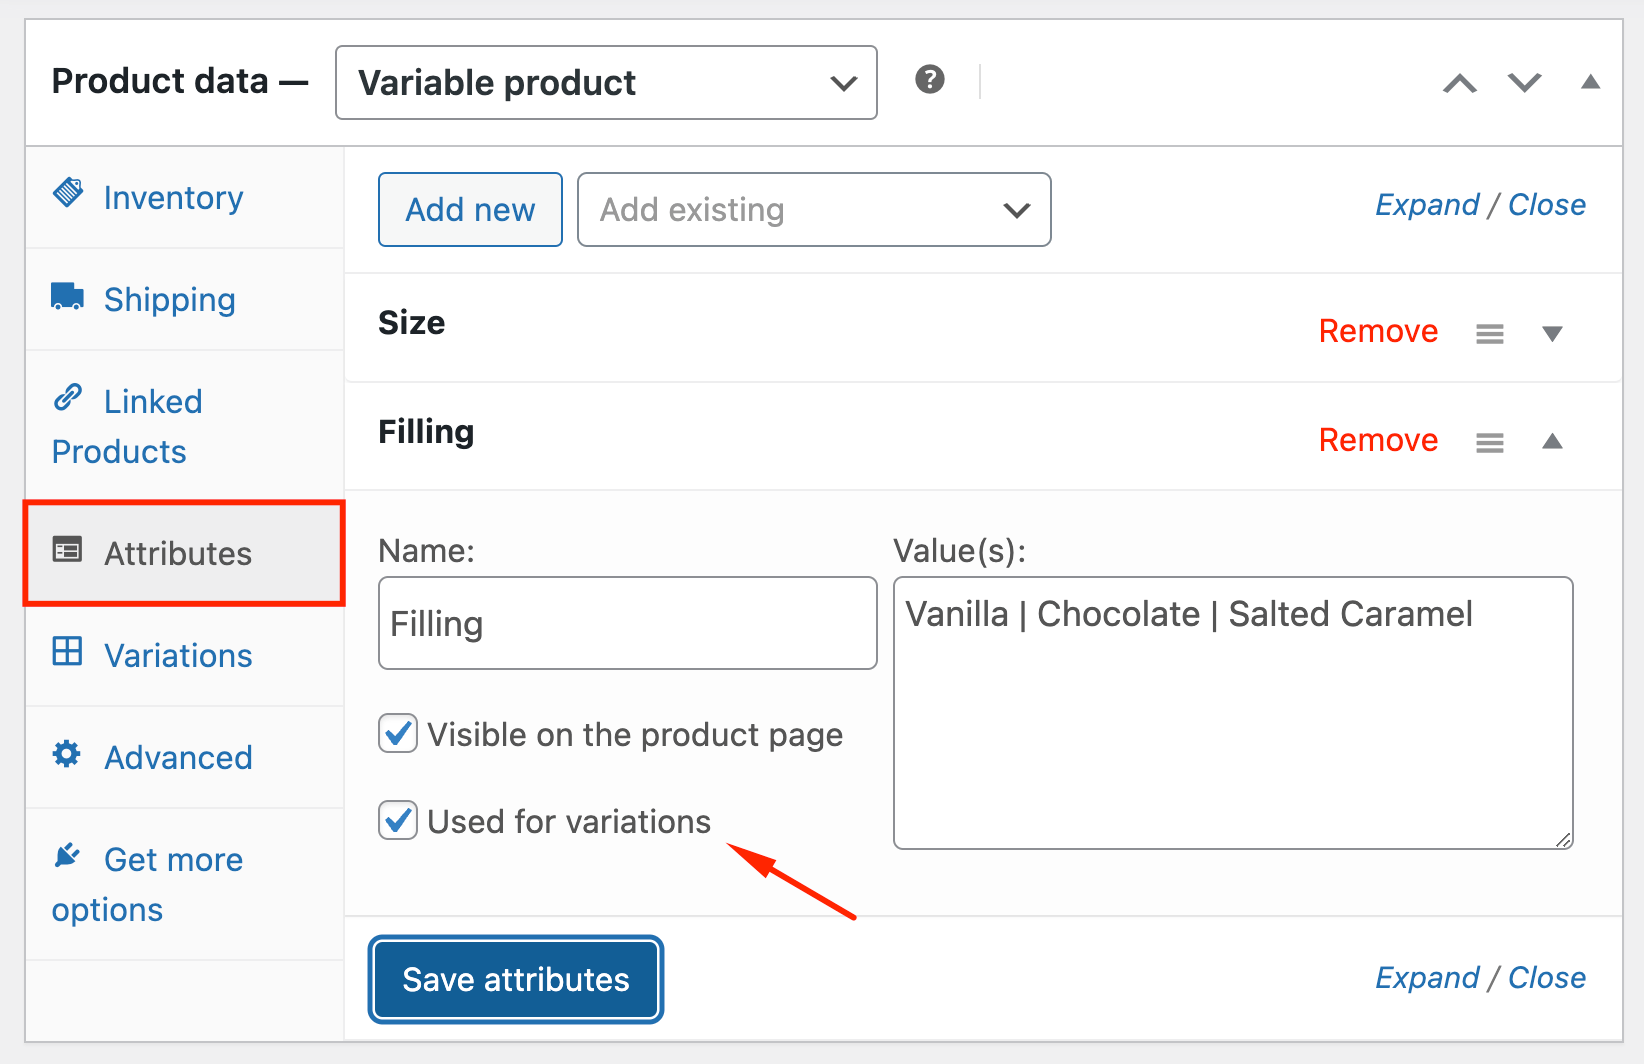Click the Variations grid icon

tap(67, 651)
